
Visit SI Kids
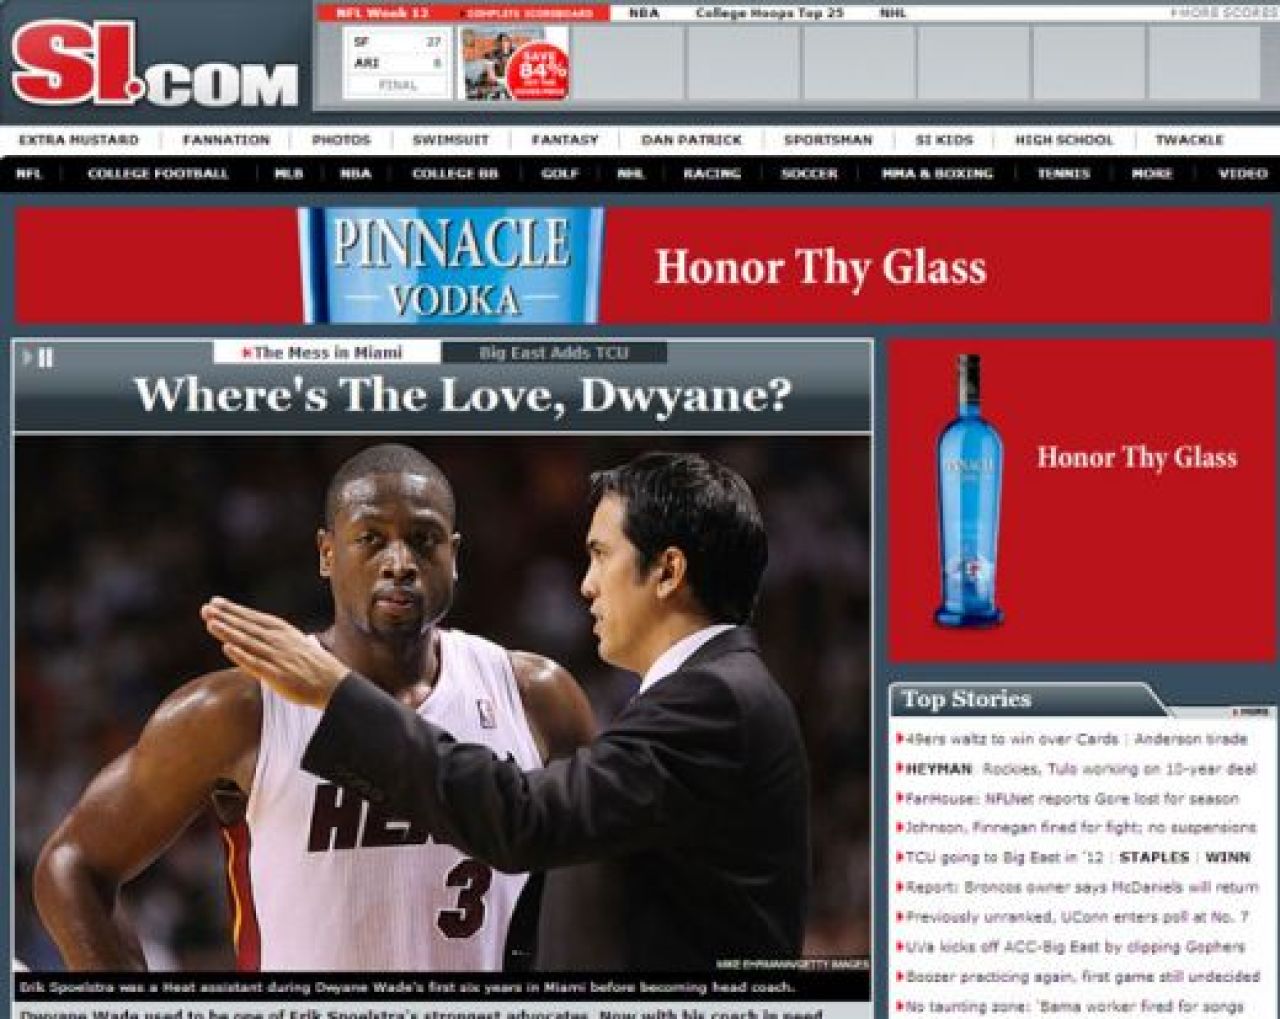click(944, 140)
